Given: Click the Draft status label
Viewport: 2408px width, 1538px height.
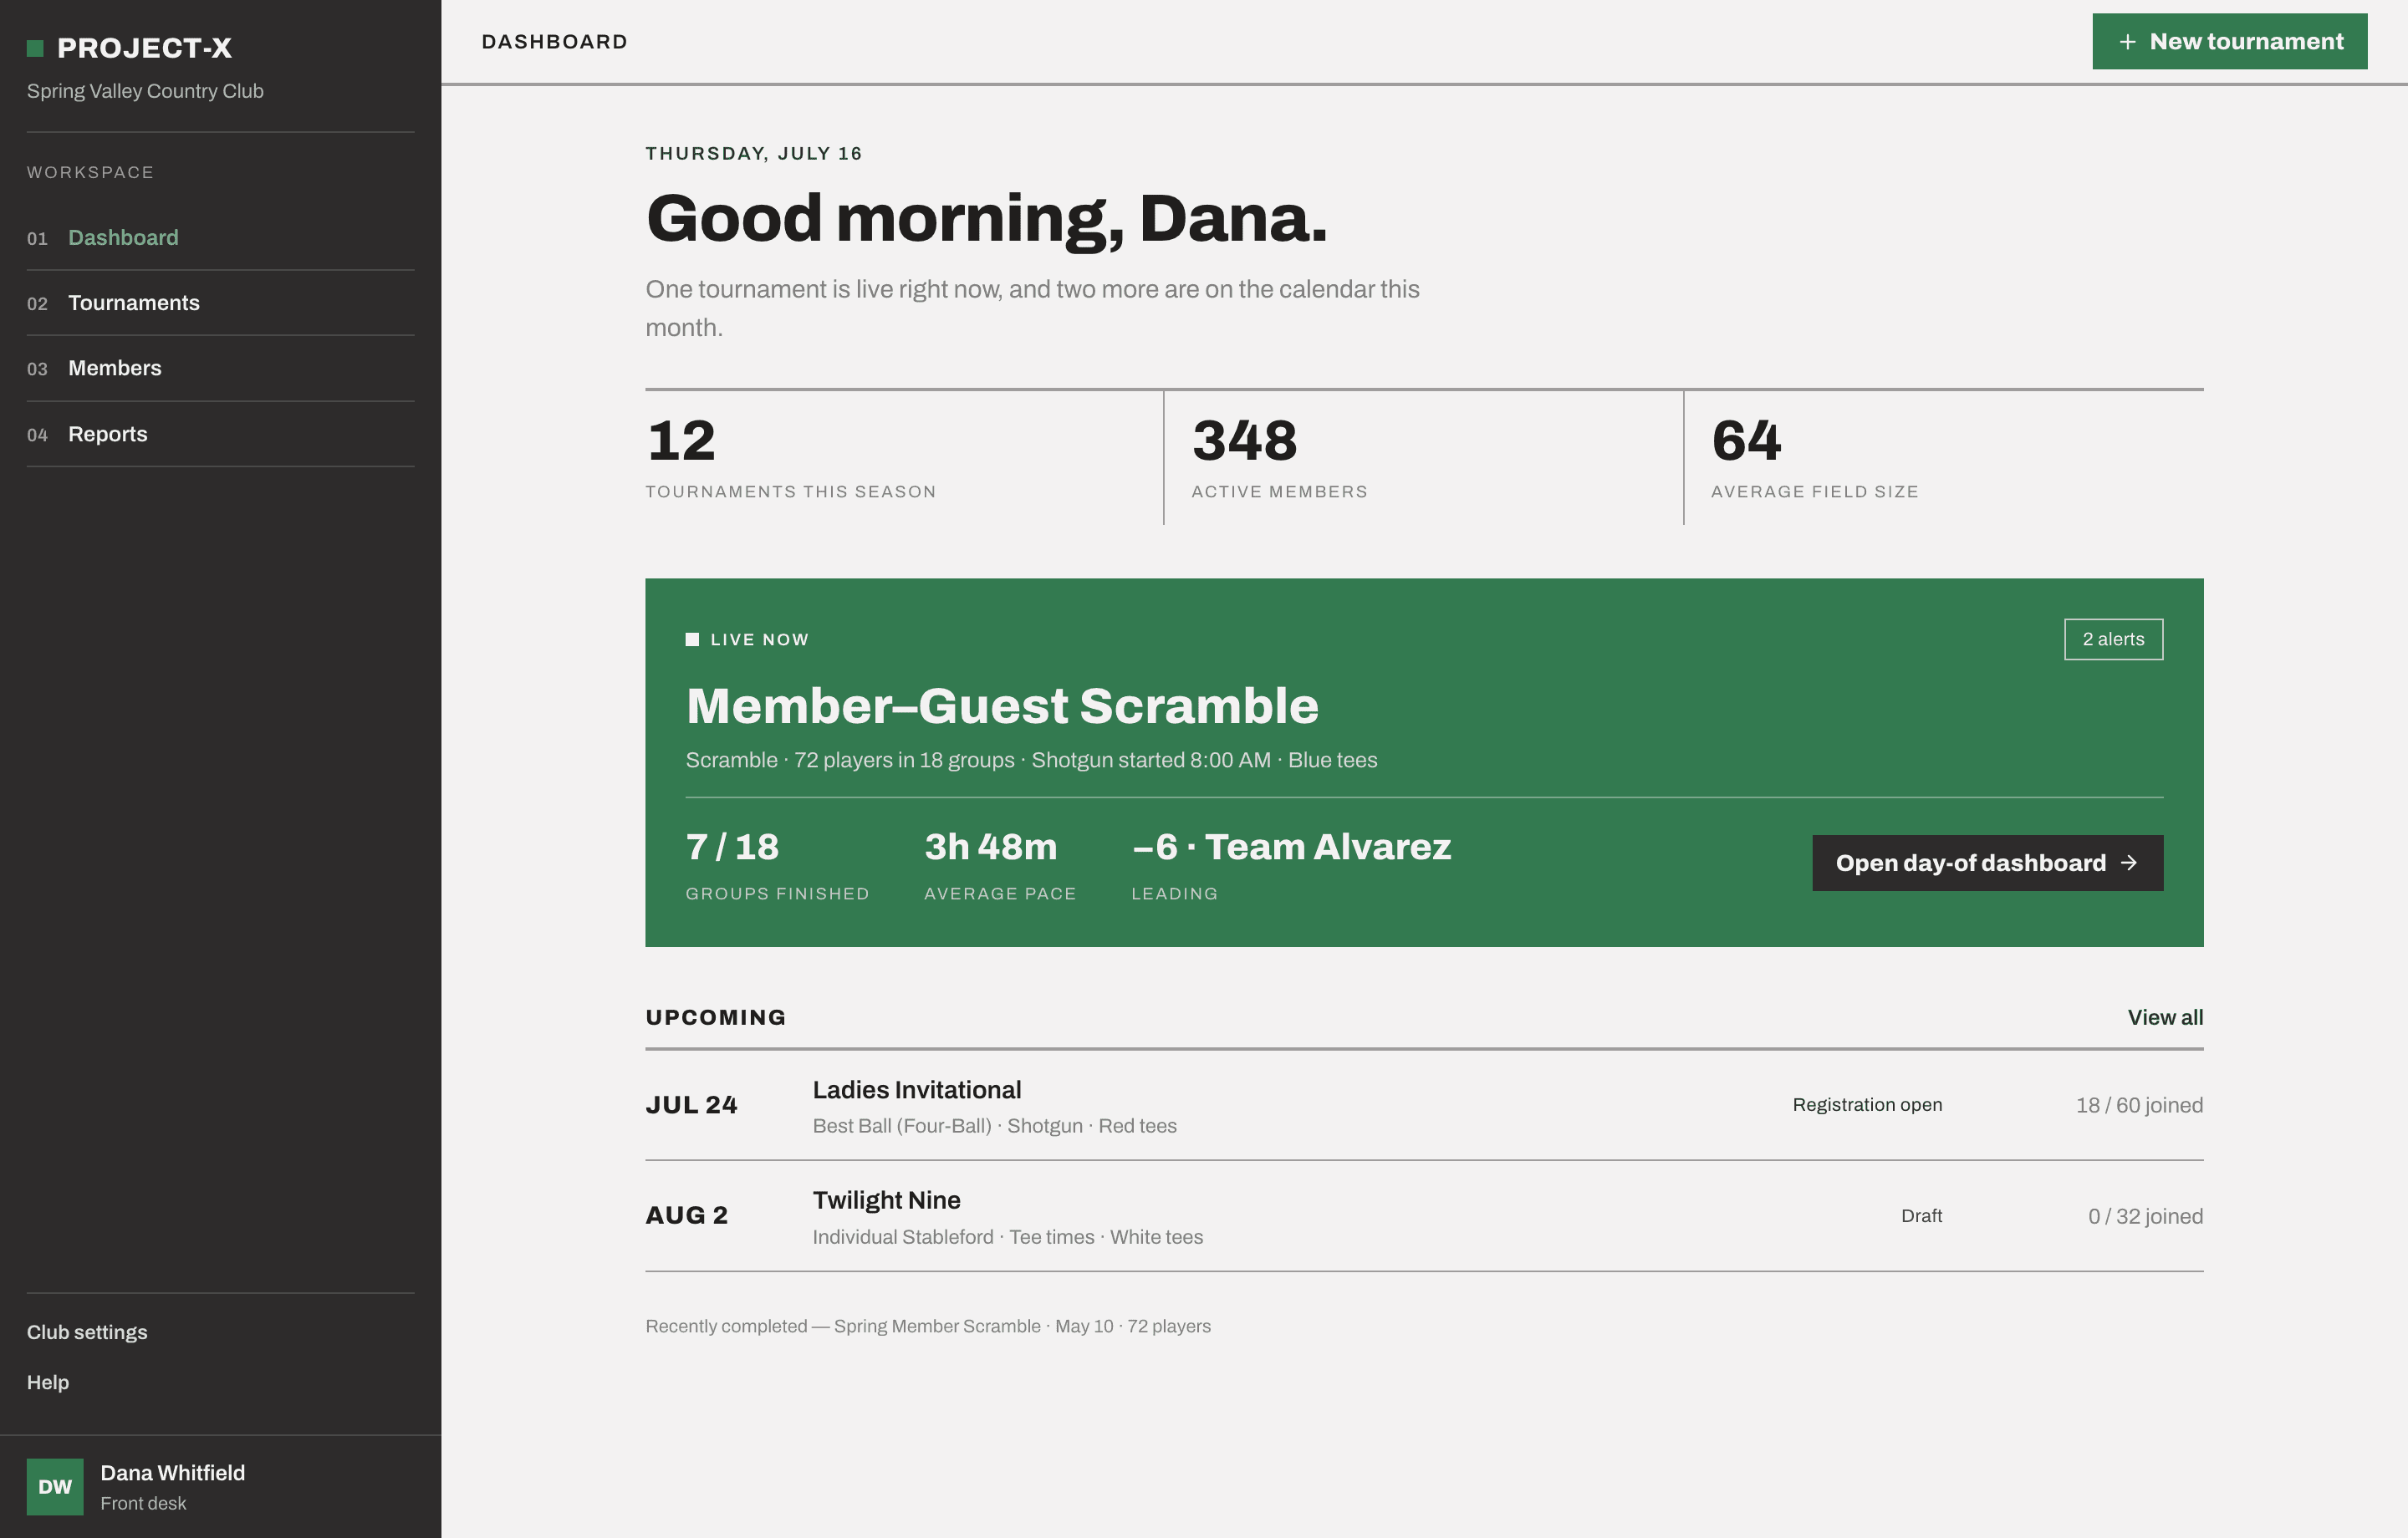Looking at the screenshot, I should (x=1921, y=1216).
